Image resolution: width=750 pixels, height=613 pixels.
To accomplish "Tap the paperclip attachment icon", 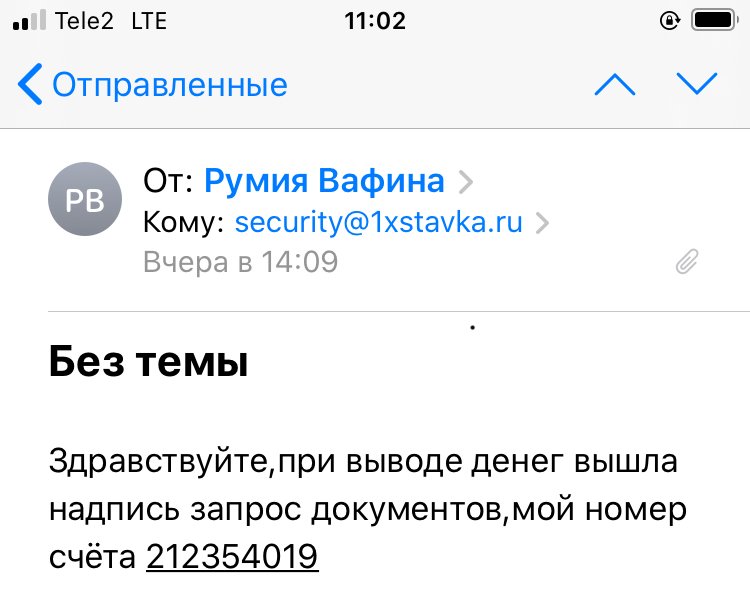I will (x=687, y=262).
